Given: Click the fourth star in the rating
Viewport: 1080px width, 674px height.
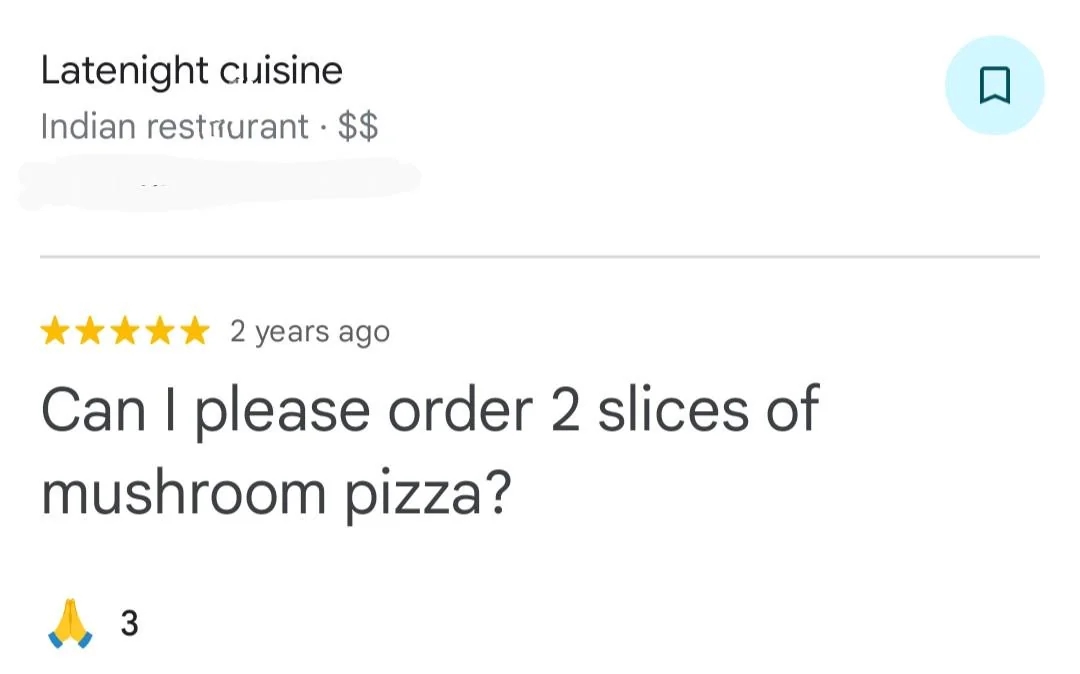Looking at the screenshot, I should pyautogui.click(x=162, y=330).
